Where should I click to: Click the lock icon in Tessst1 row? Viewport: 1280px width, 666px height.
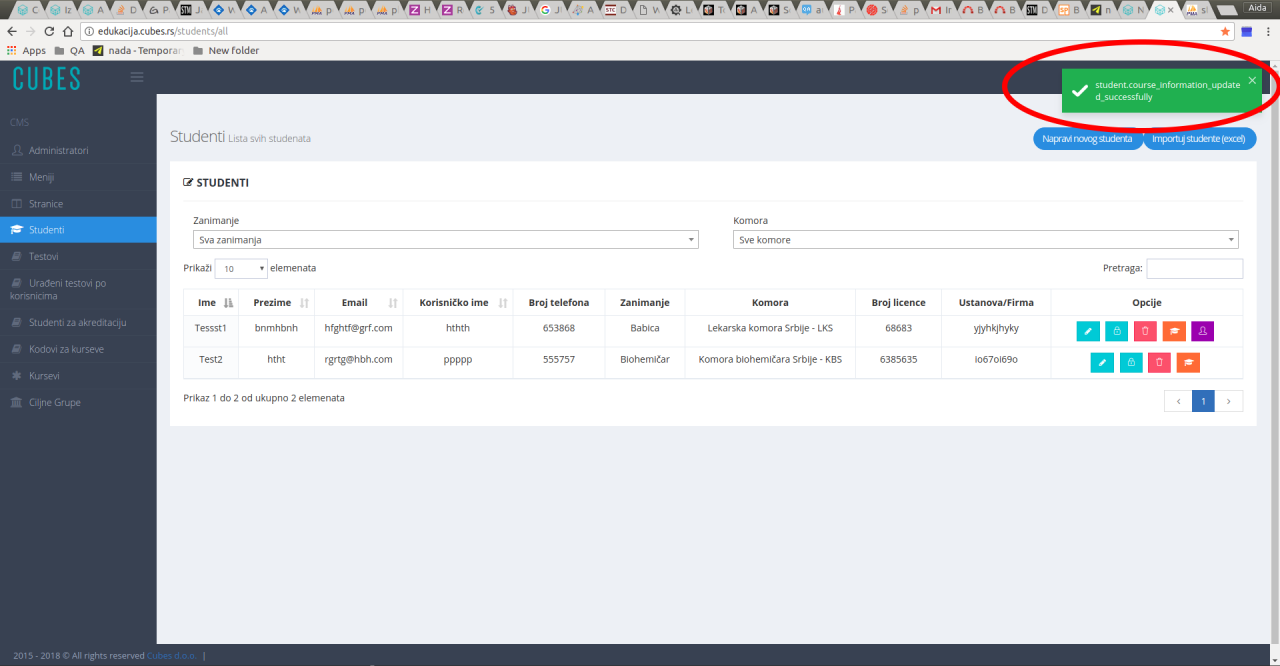pyautogui.click(x=1117, y=332)
